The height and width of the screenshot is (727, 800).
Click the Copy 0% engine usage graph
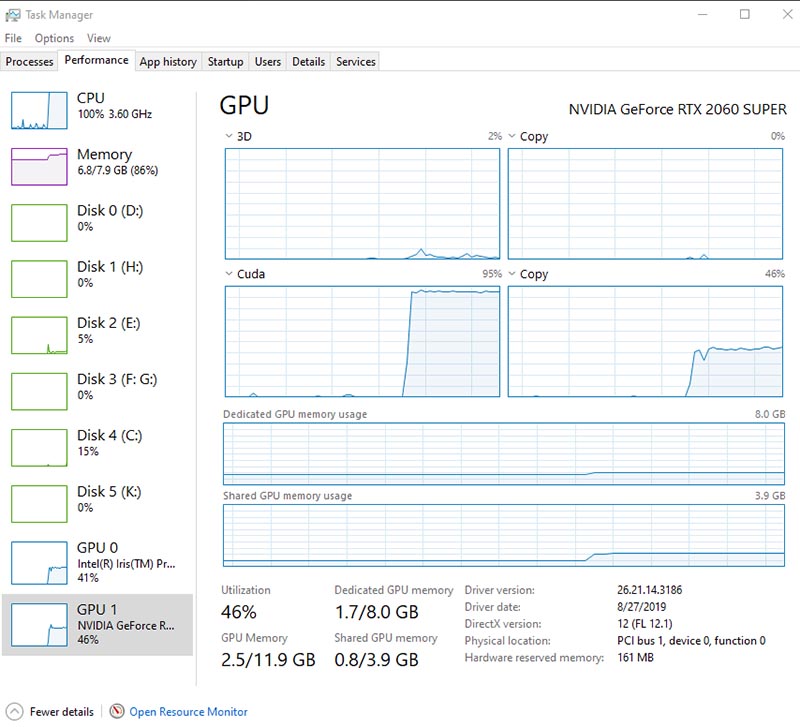tap(645, 204)
